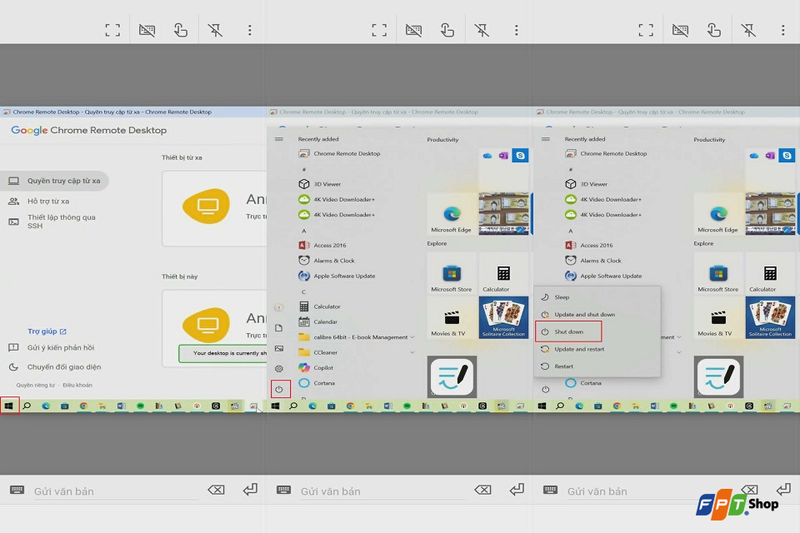Focus the middle panel 'Gửi văn bản' text field

(x=382, y=492)
